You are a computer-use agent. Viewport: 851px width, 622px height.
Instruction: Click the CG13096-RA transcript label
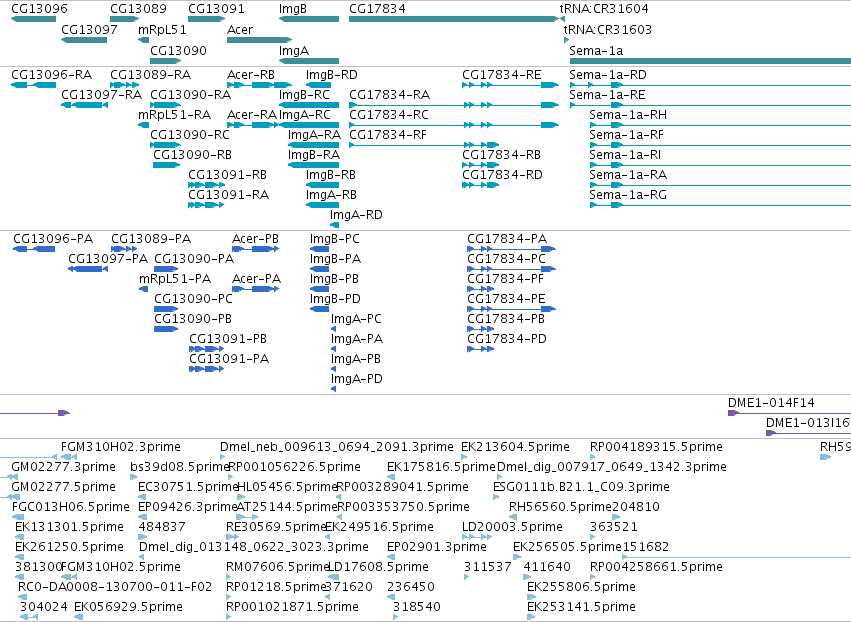pyautogui.click(x=52, y=74)
